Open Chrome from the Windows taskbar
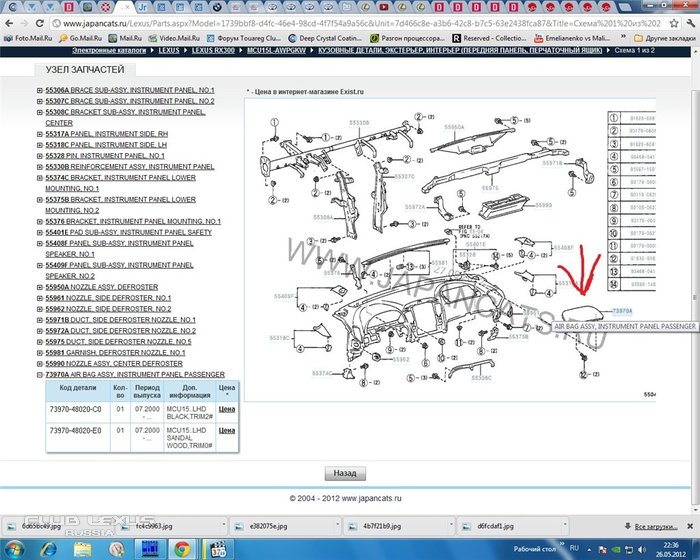Viewport: 700px width, 560px height. (x=182, y=549)
